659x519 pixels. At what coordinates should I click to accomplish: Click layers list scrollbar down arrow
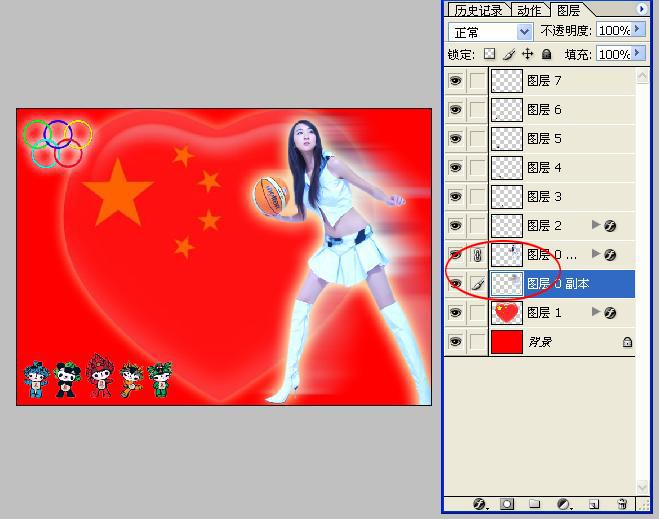click(x=642, y=487)
